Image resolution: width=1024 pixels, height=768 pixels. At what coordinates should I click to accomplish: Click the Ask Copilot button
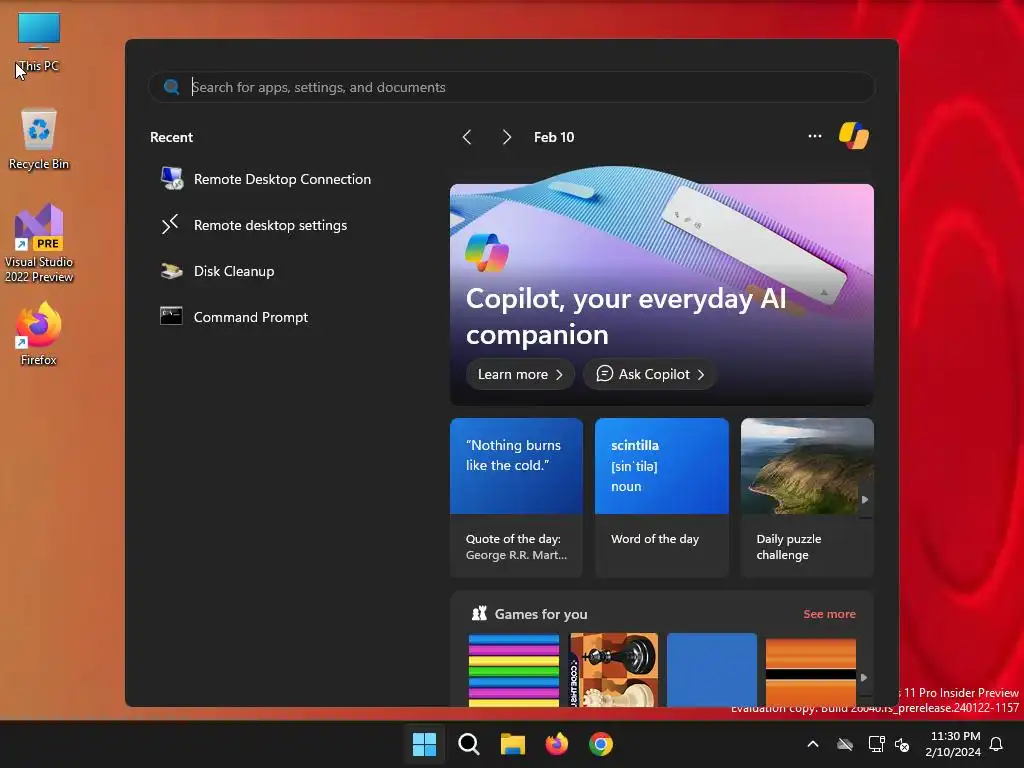tap(650, 374)
